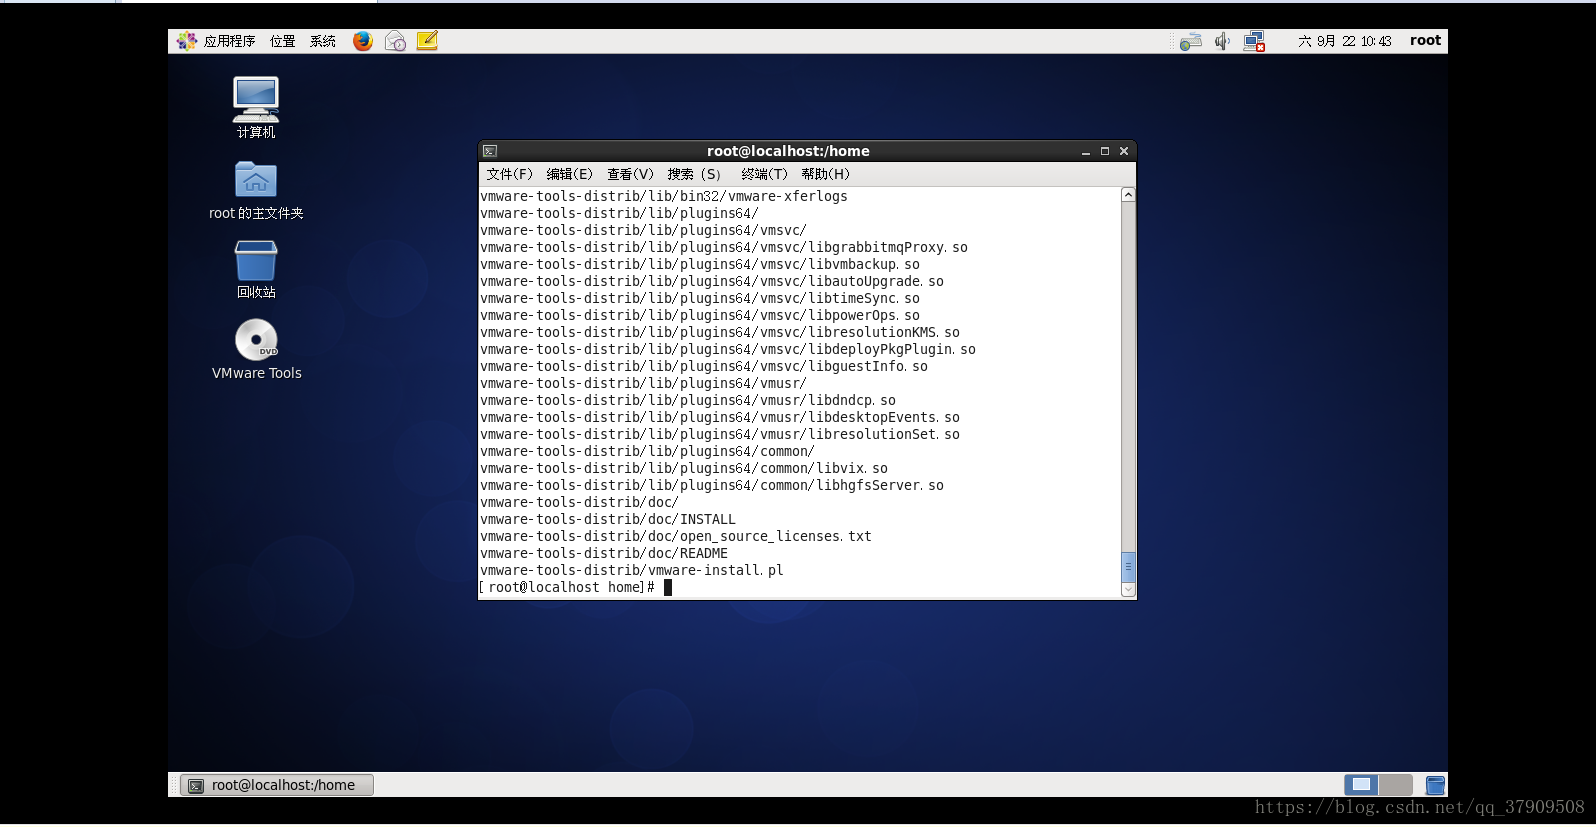This screenshot has height=827, width=1596.
Task: Click the terminal scrollbar down arrow
Action: (1128, 590)
